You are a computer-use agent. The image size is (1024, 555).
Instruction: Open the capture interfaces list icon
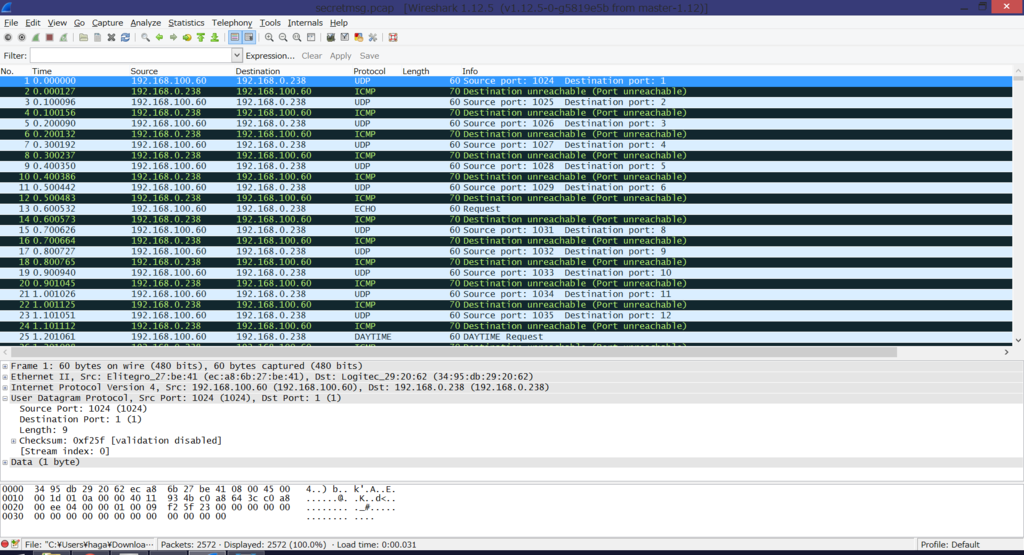point(8,38)
